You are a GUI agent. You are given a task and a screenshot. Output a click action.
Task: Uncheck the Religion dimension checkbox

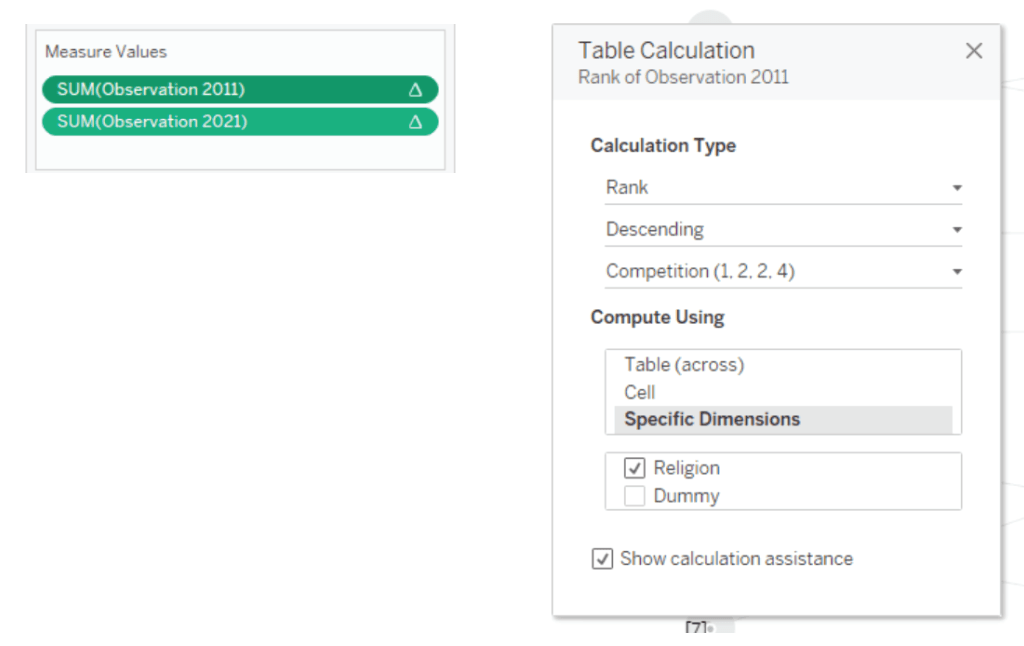point(635,468)
